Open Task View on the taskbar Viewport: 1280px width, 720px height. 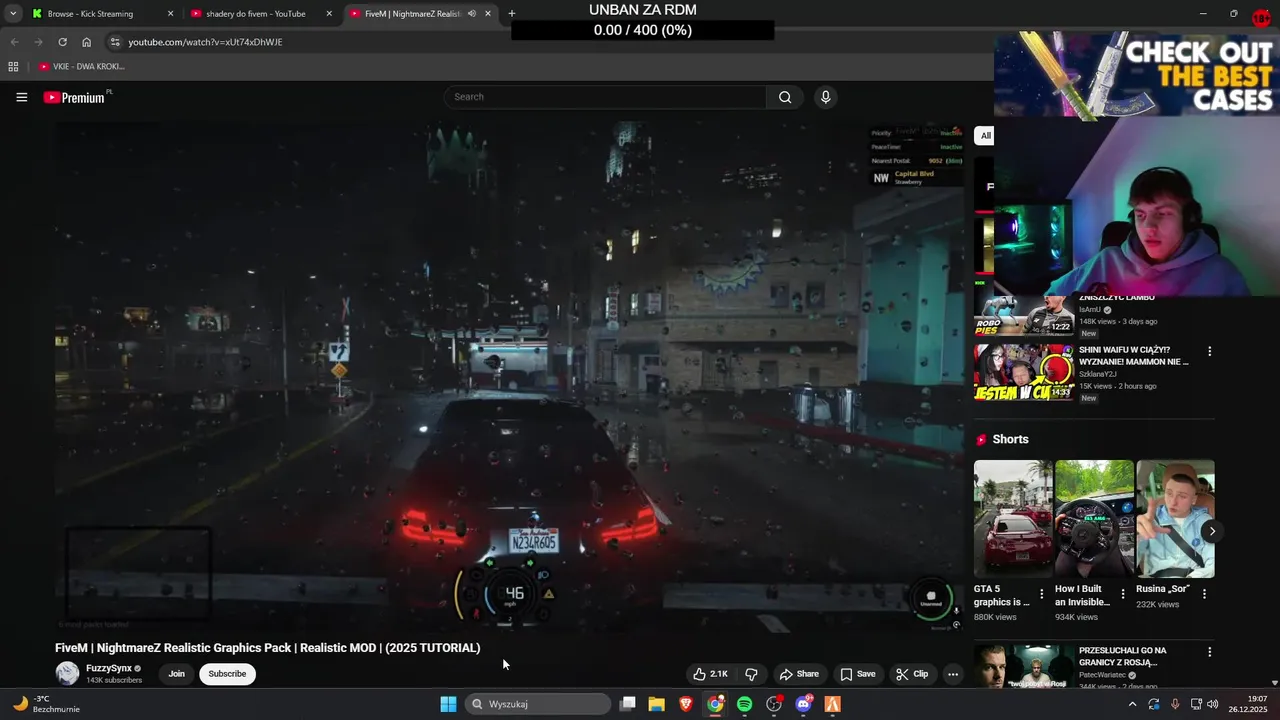pyautogui.click(x=628, y=704)
